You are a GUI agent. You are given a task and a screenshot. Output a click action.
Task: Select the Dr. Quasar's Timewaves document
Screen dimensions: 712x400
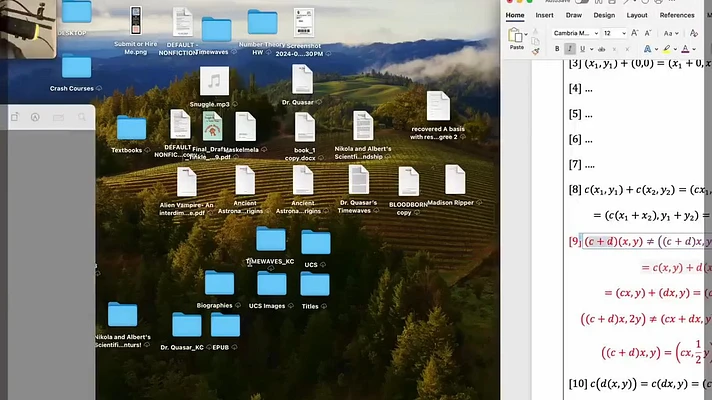tap(359, 180)
